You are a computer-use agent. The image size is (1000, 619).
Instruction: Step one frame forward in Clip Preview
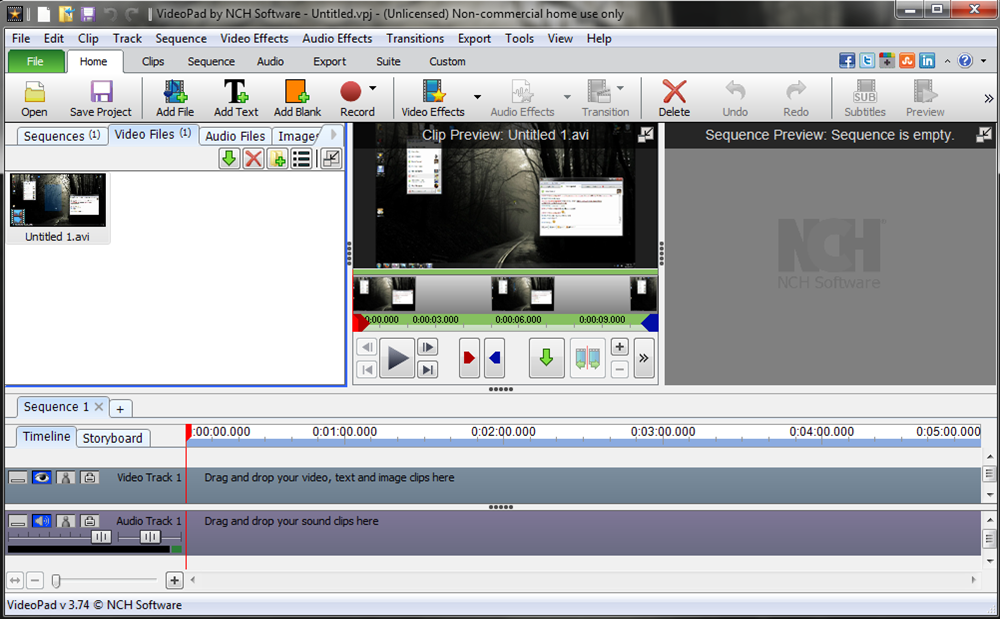pyautogui.click(x=427, y=347)
